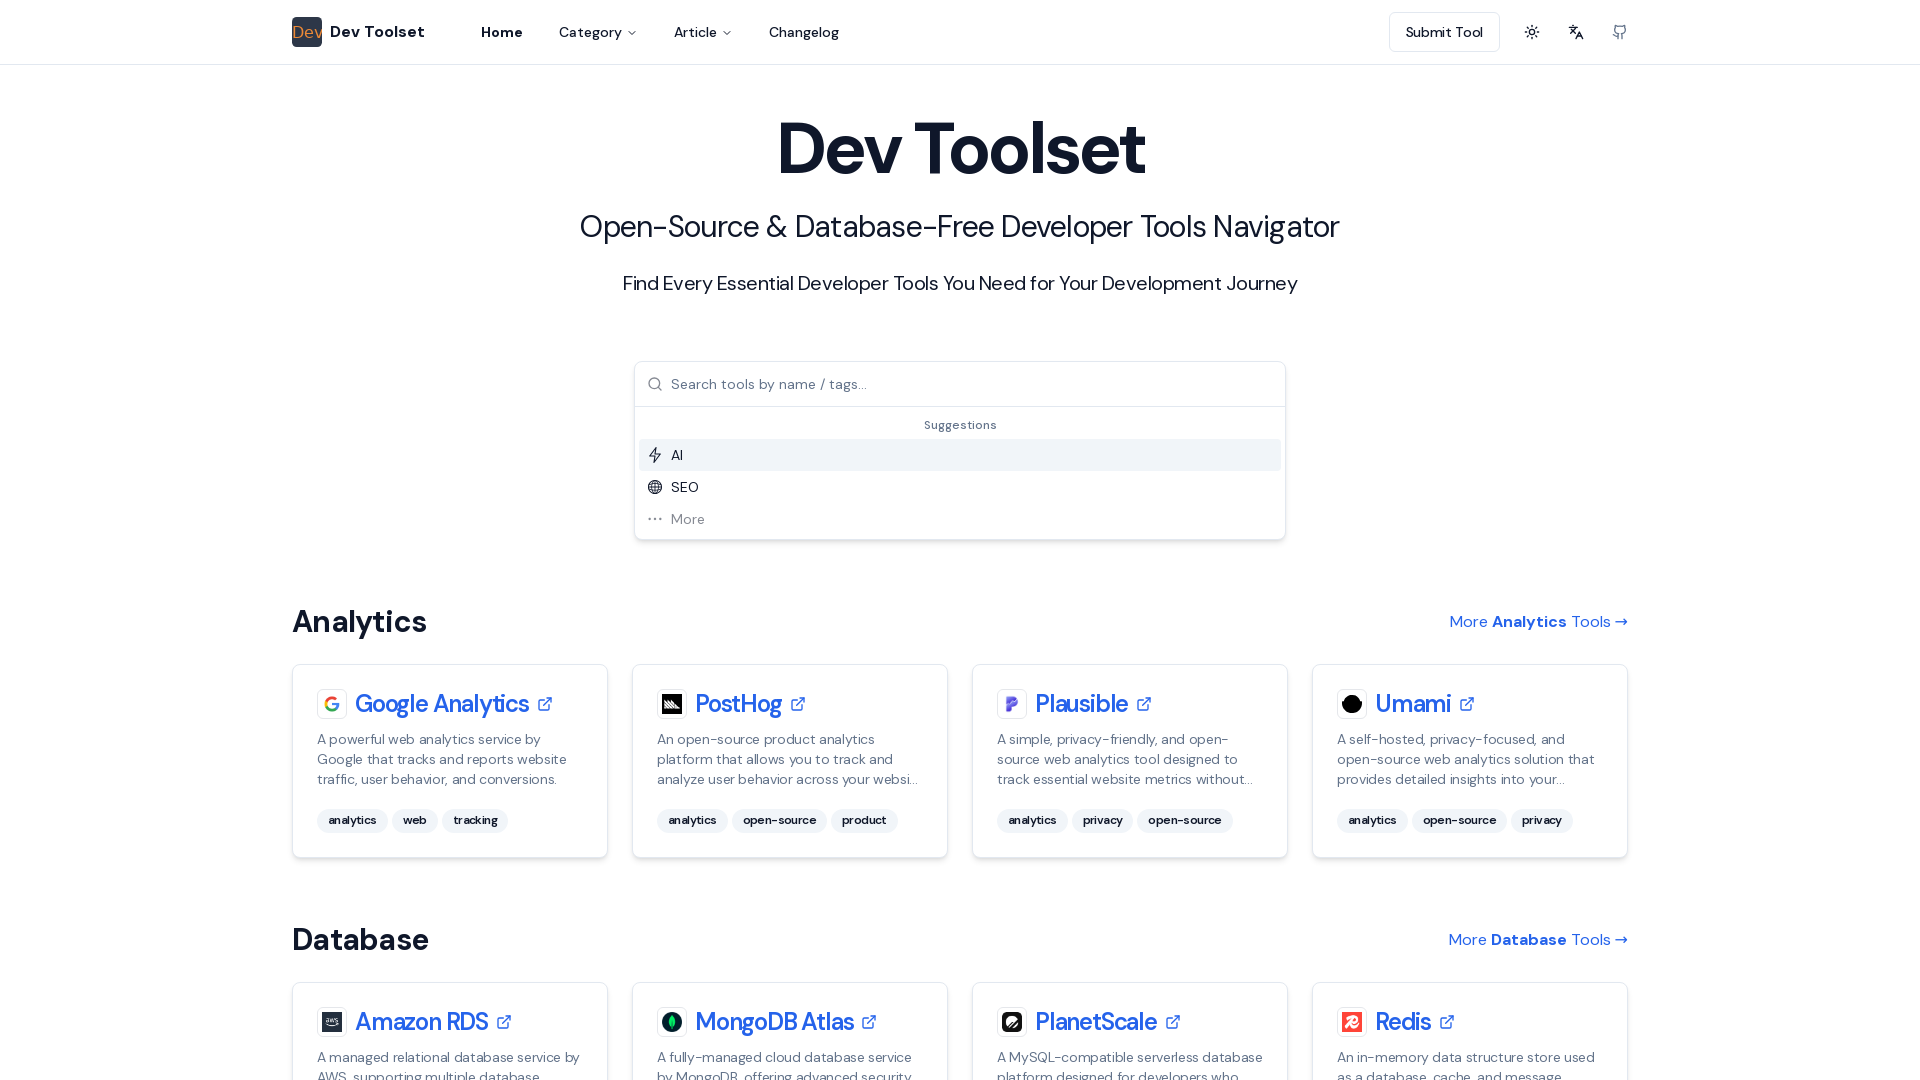Open the language translation switcher icon
The width and height of the screenshot is (1920, 1080).
pos(1576,32)
